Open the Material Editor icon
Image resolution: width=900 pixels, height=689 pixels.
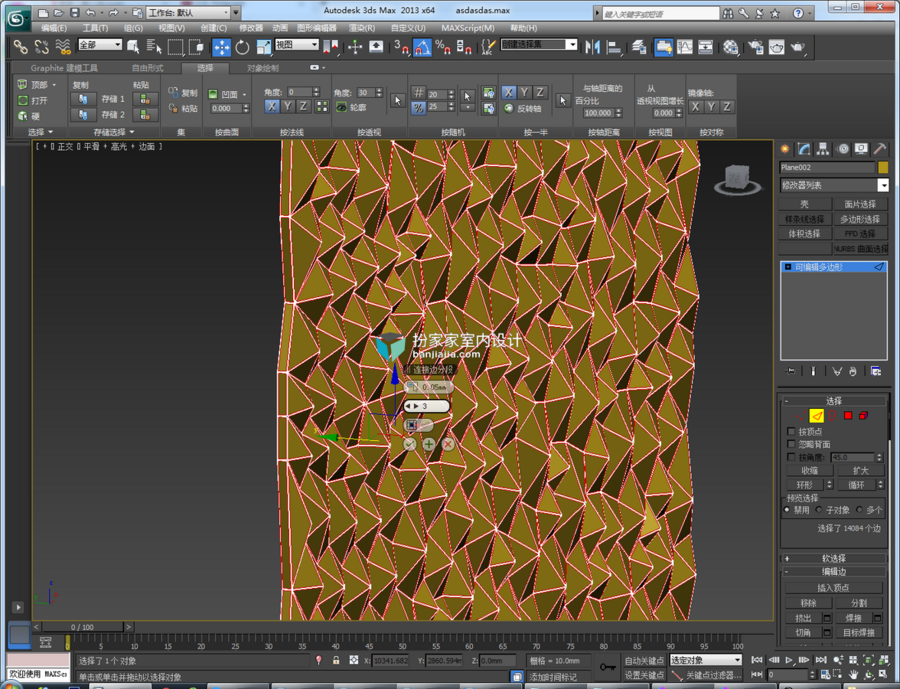[730, 47]
